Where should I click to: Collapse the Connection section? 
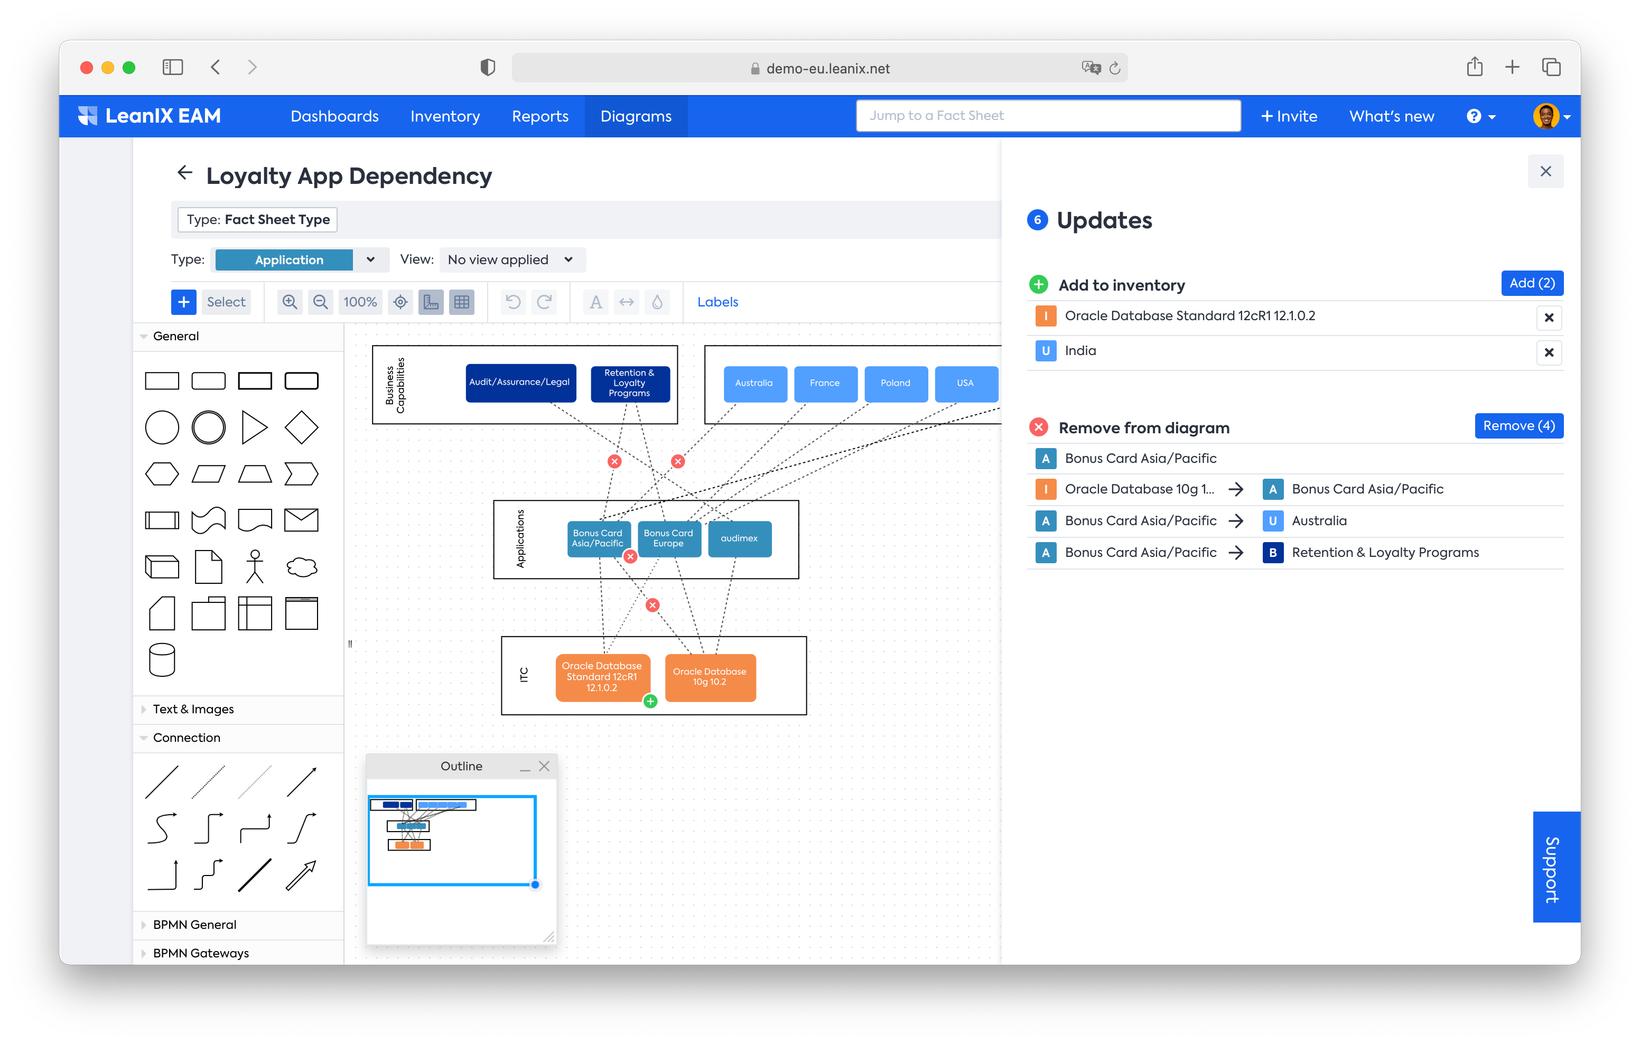(x=187, y=738)
